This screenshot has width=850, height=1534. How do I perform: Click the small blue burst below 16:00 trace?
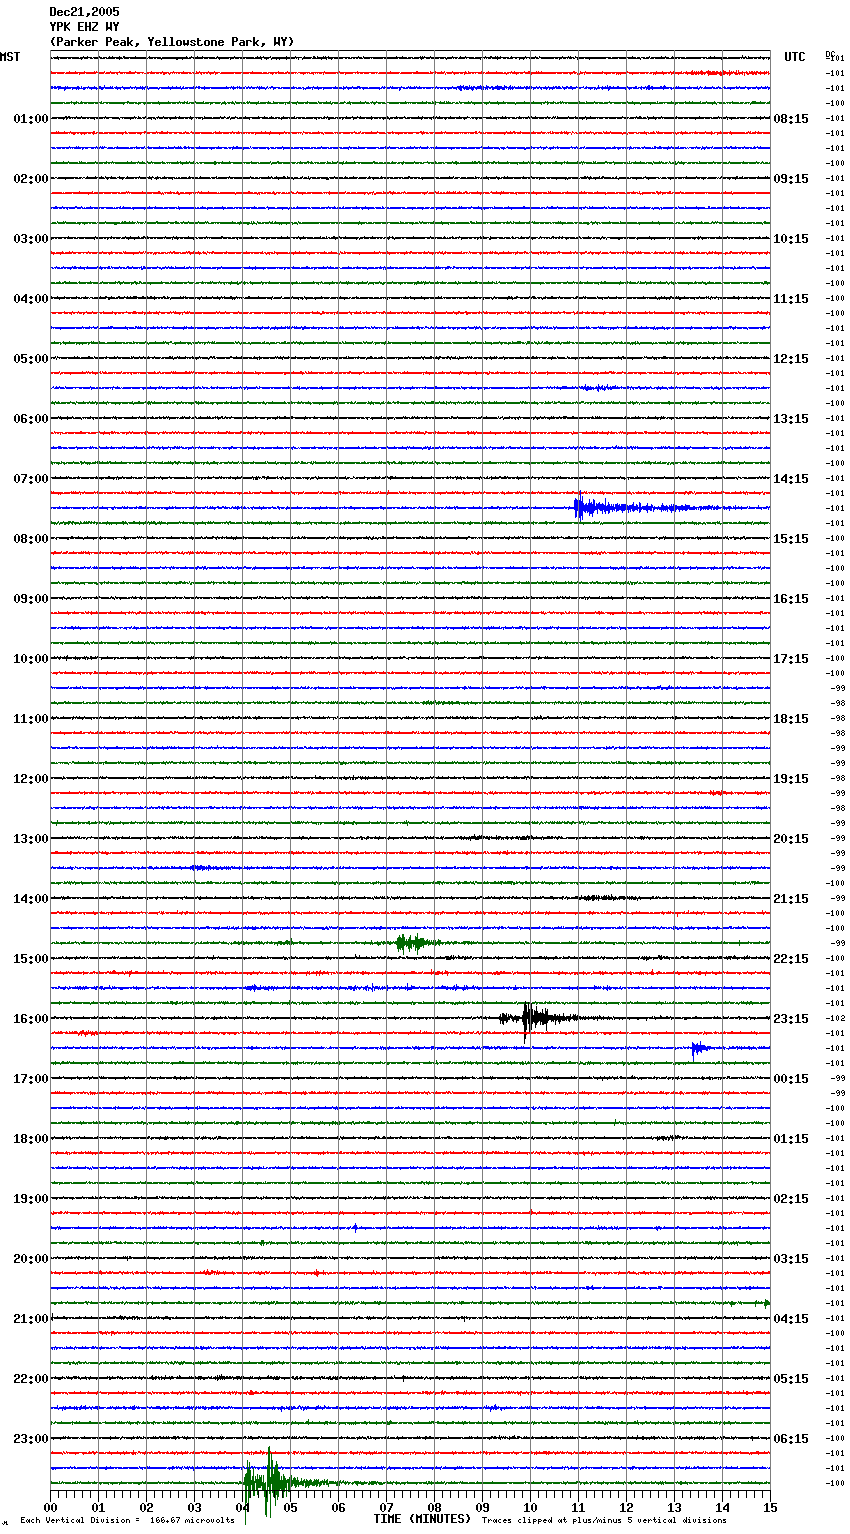pyautogui.click(x=700, y=1048)
